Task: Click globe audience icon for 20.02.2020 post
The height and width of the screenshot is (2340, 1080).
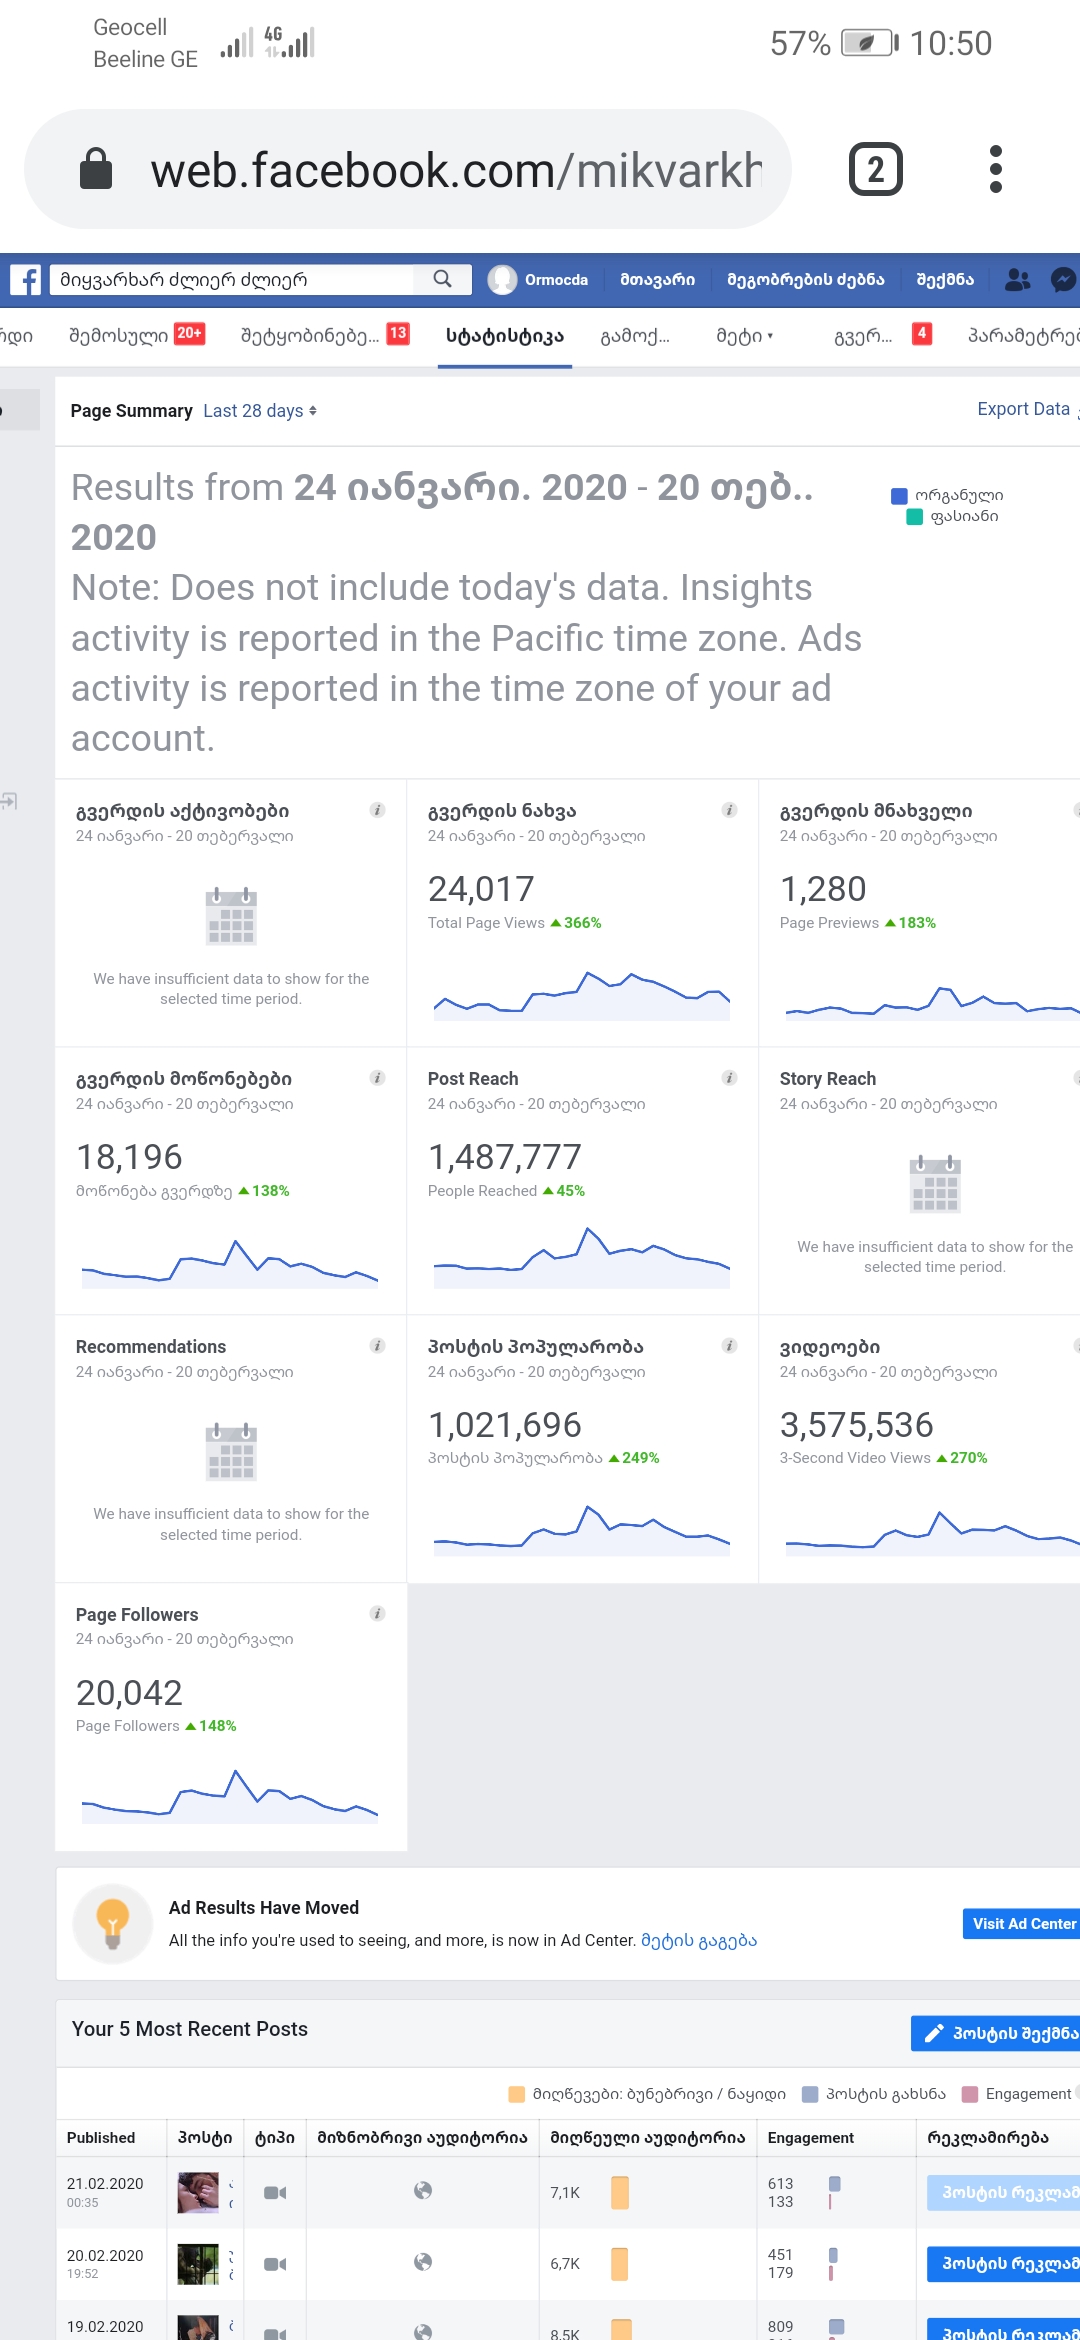Action: pyautogui.click(x=423, y=2262)
